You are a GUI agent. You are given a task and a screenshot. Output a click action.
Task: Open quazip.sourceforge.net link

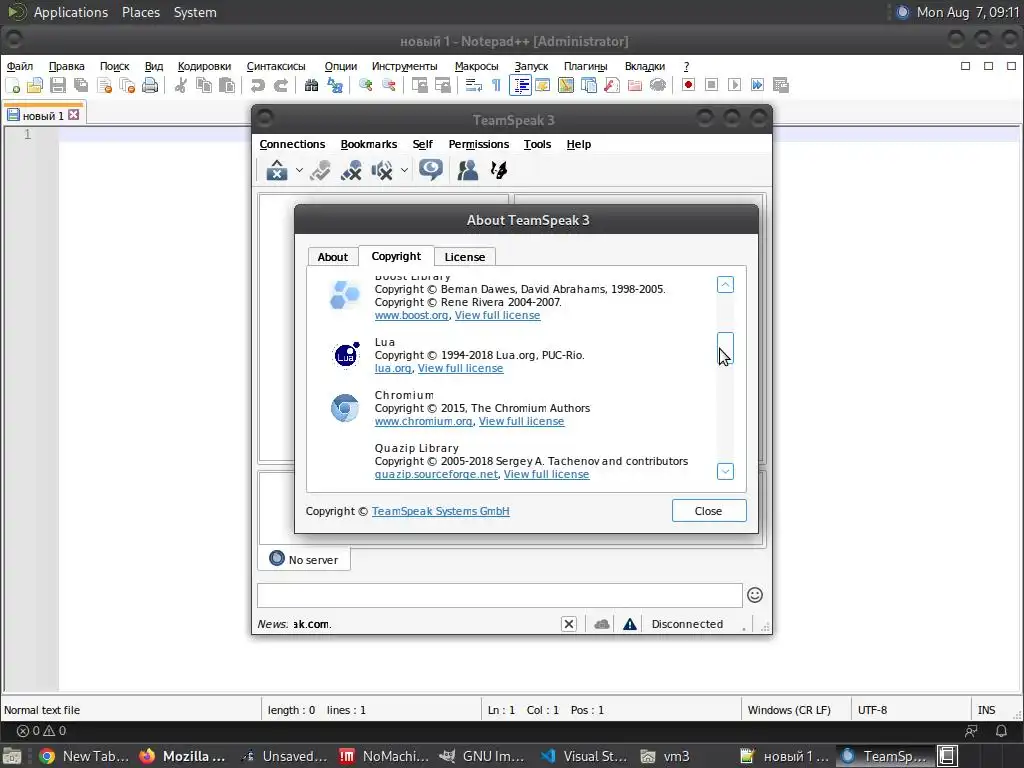(436, 474)
